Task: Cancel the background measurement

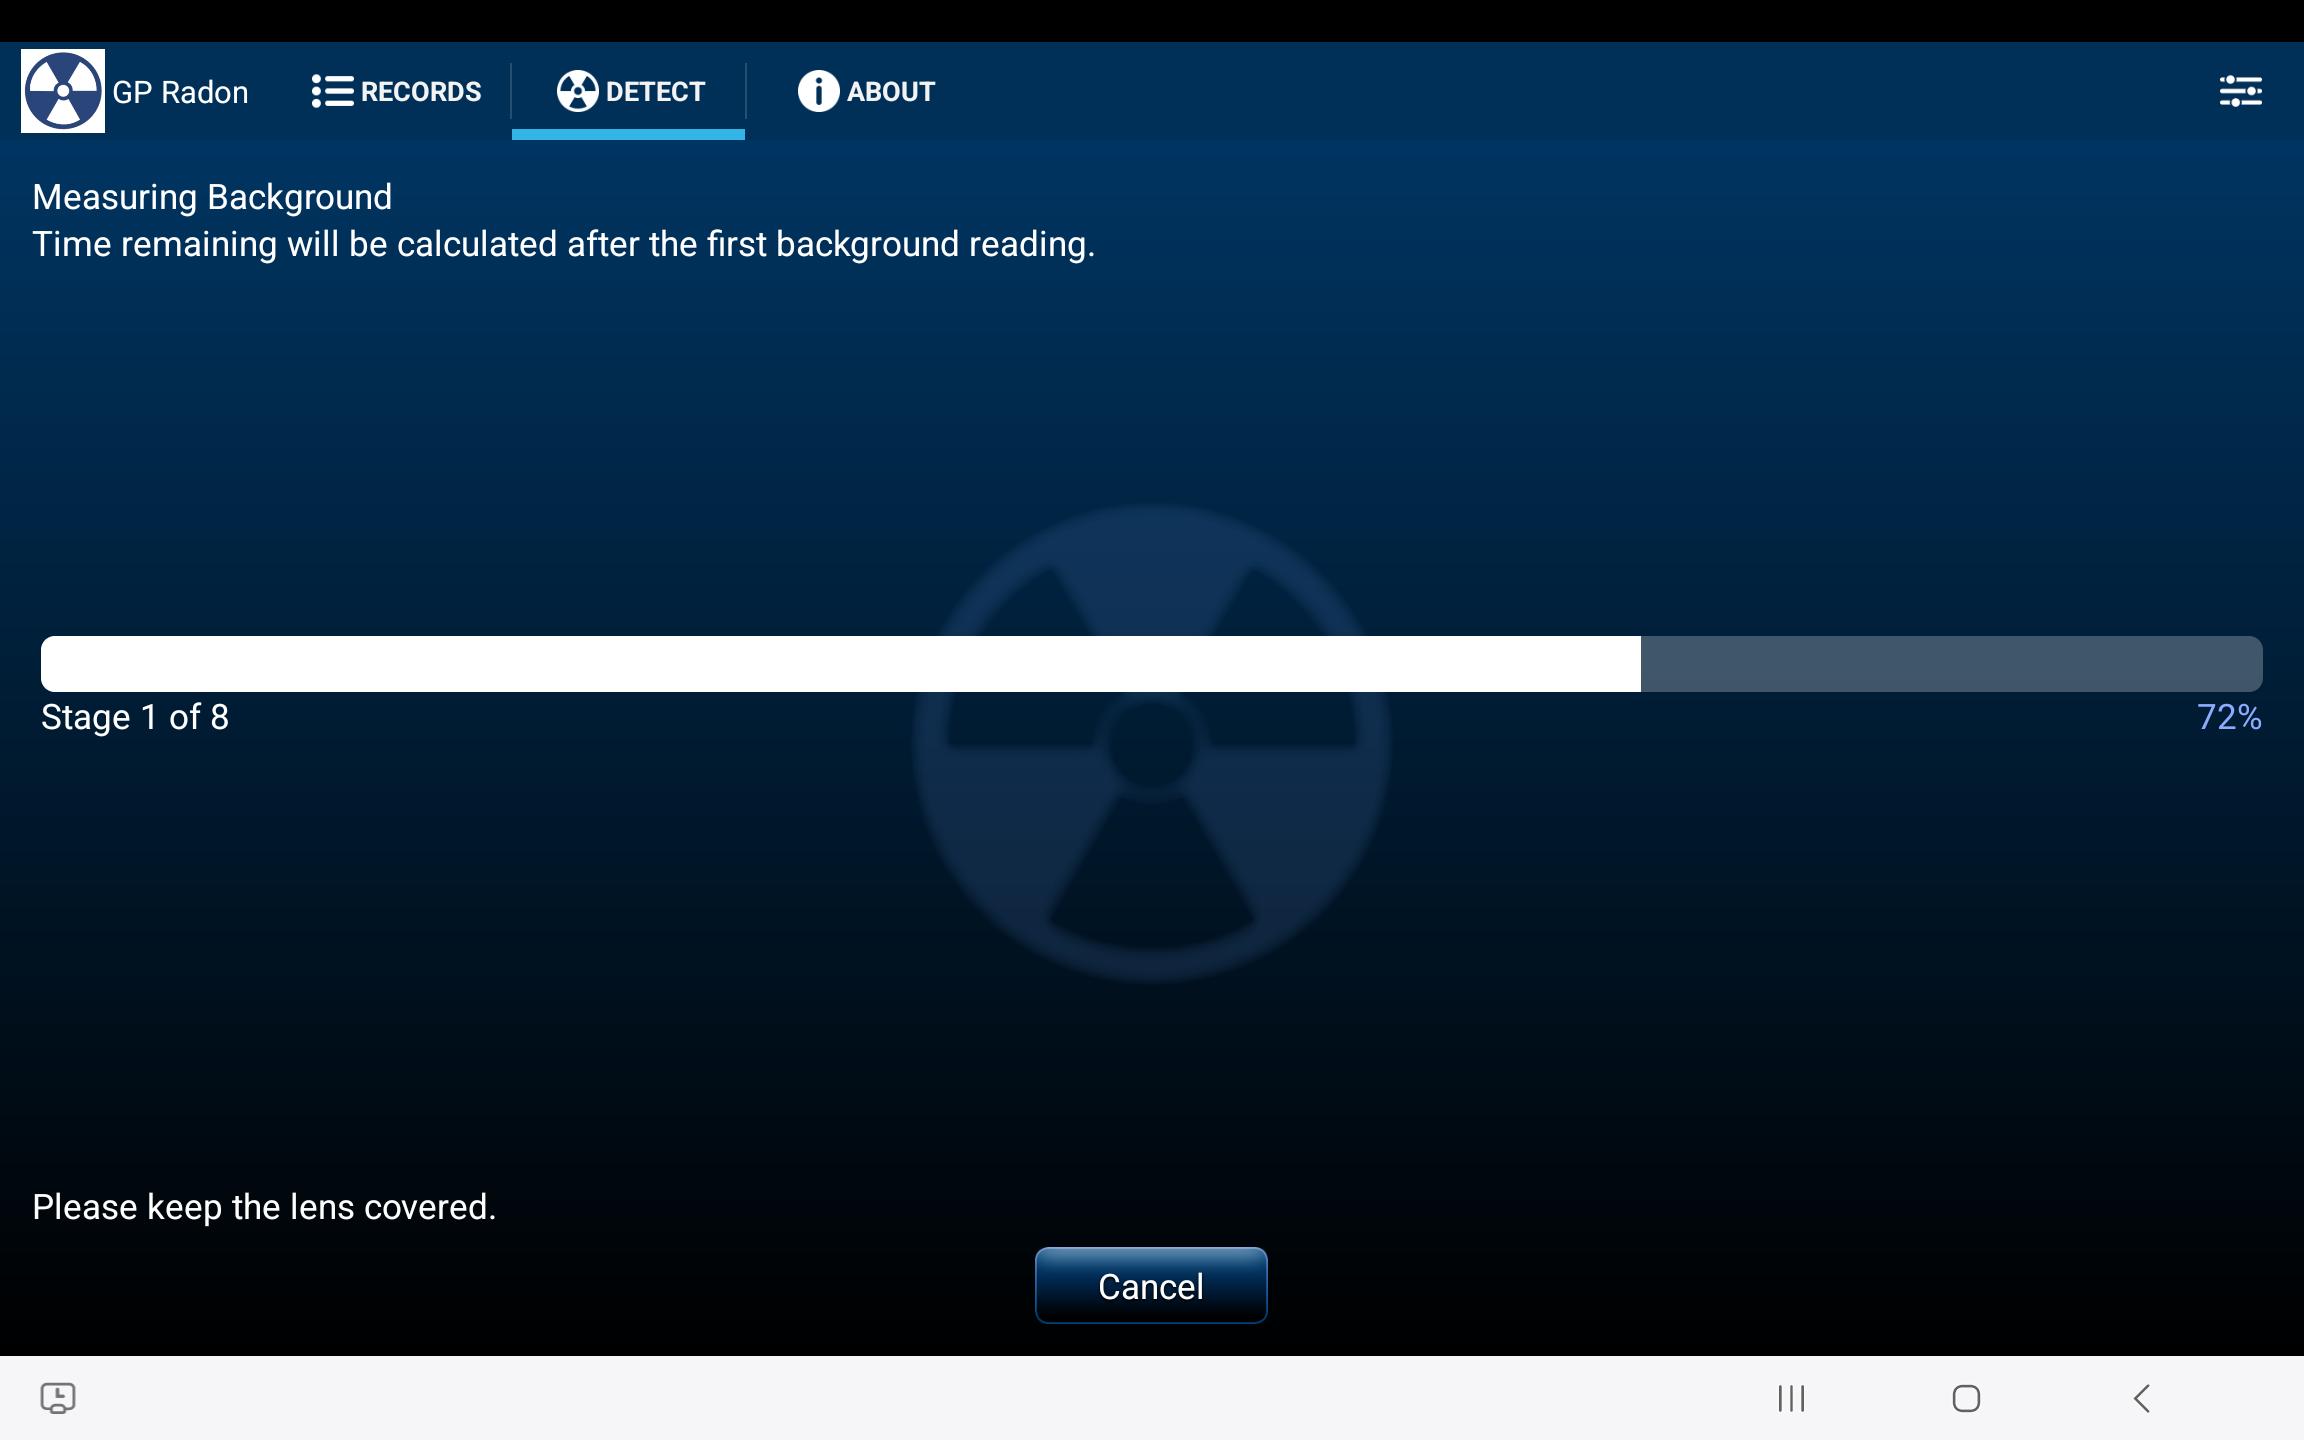Action: (1151, 1286)
